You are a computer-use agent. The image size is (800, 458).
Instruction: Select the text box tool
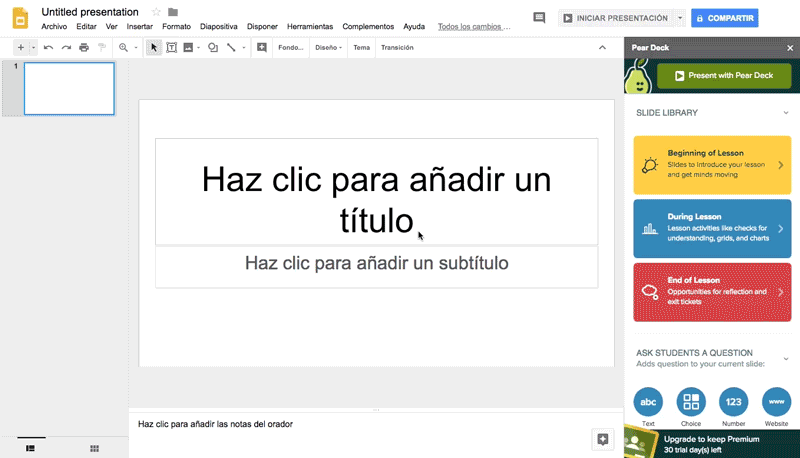coord(171,48)
